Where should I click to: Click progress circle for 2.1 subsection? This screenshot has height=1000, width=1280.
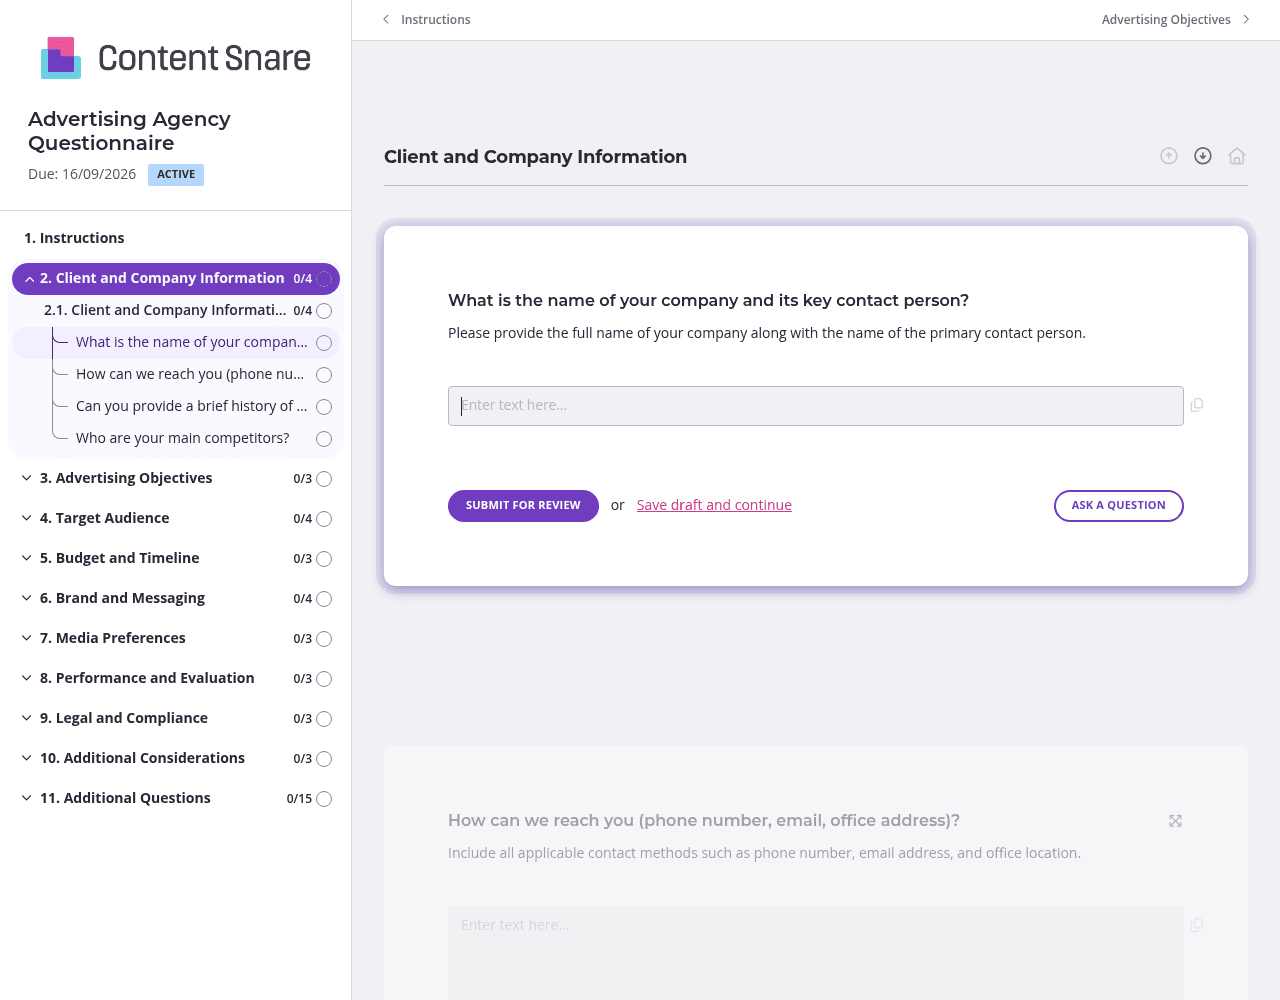click(x=324, y=311)
